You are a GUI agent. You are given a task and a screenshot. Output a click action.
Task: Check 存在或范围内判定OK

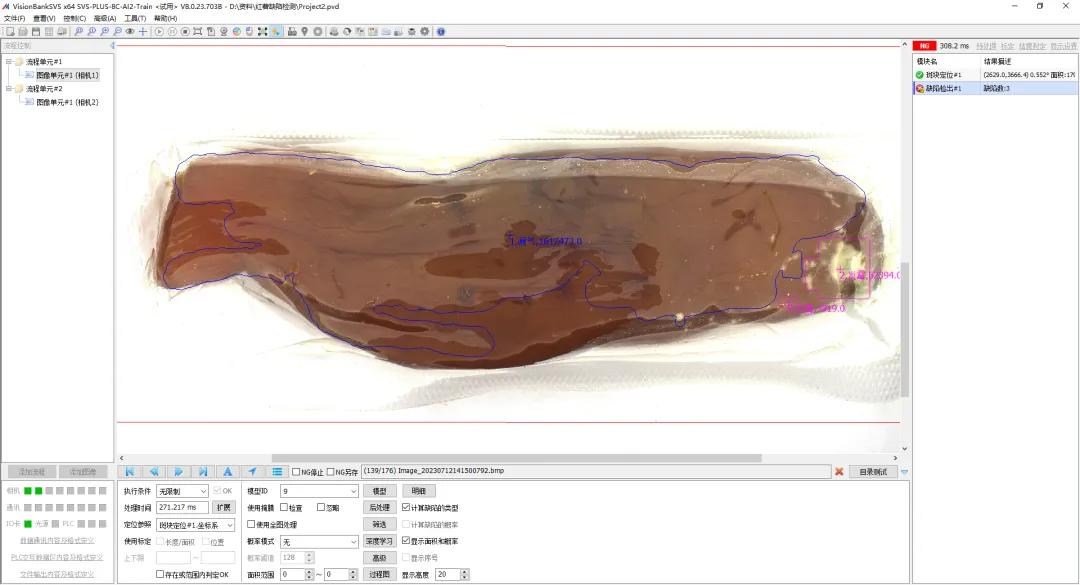pyautogui.click(x=160, y=574)
